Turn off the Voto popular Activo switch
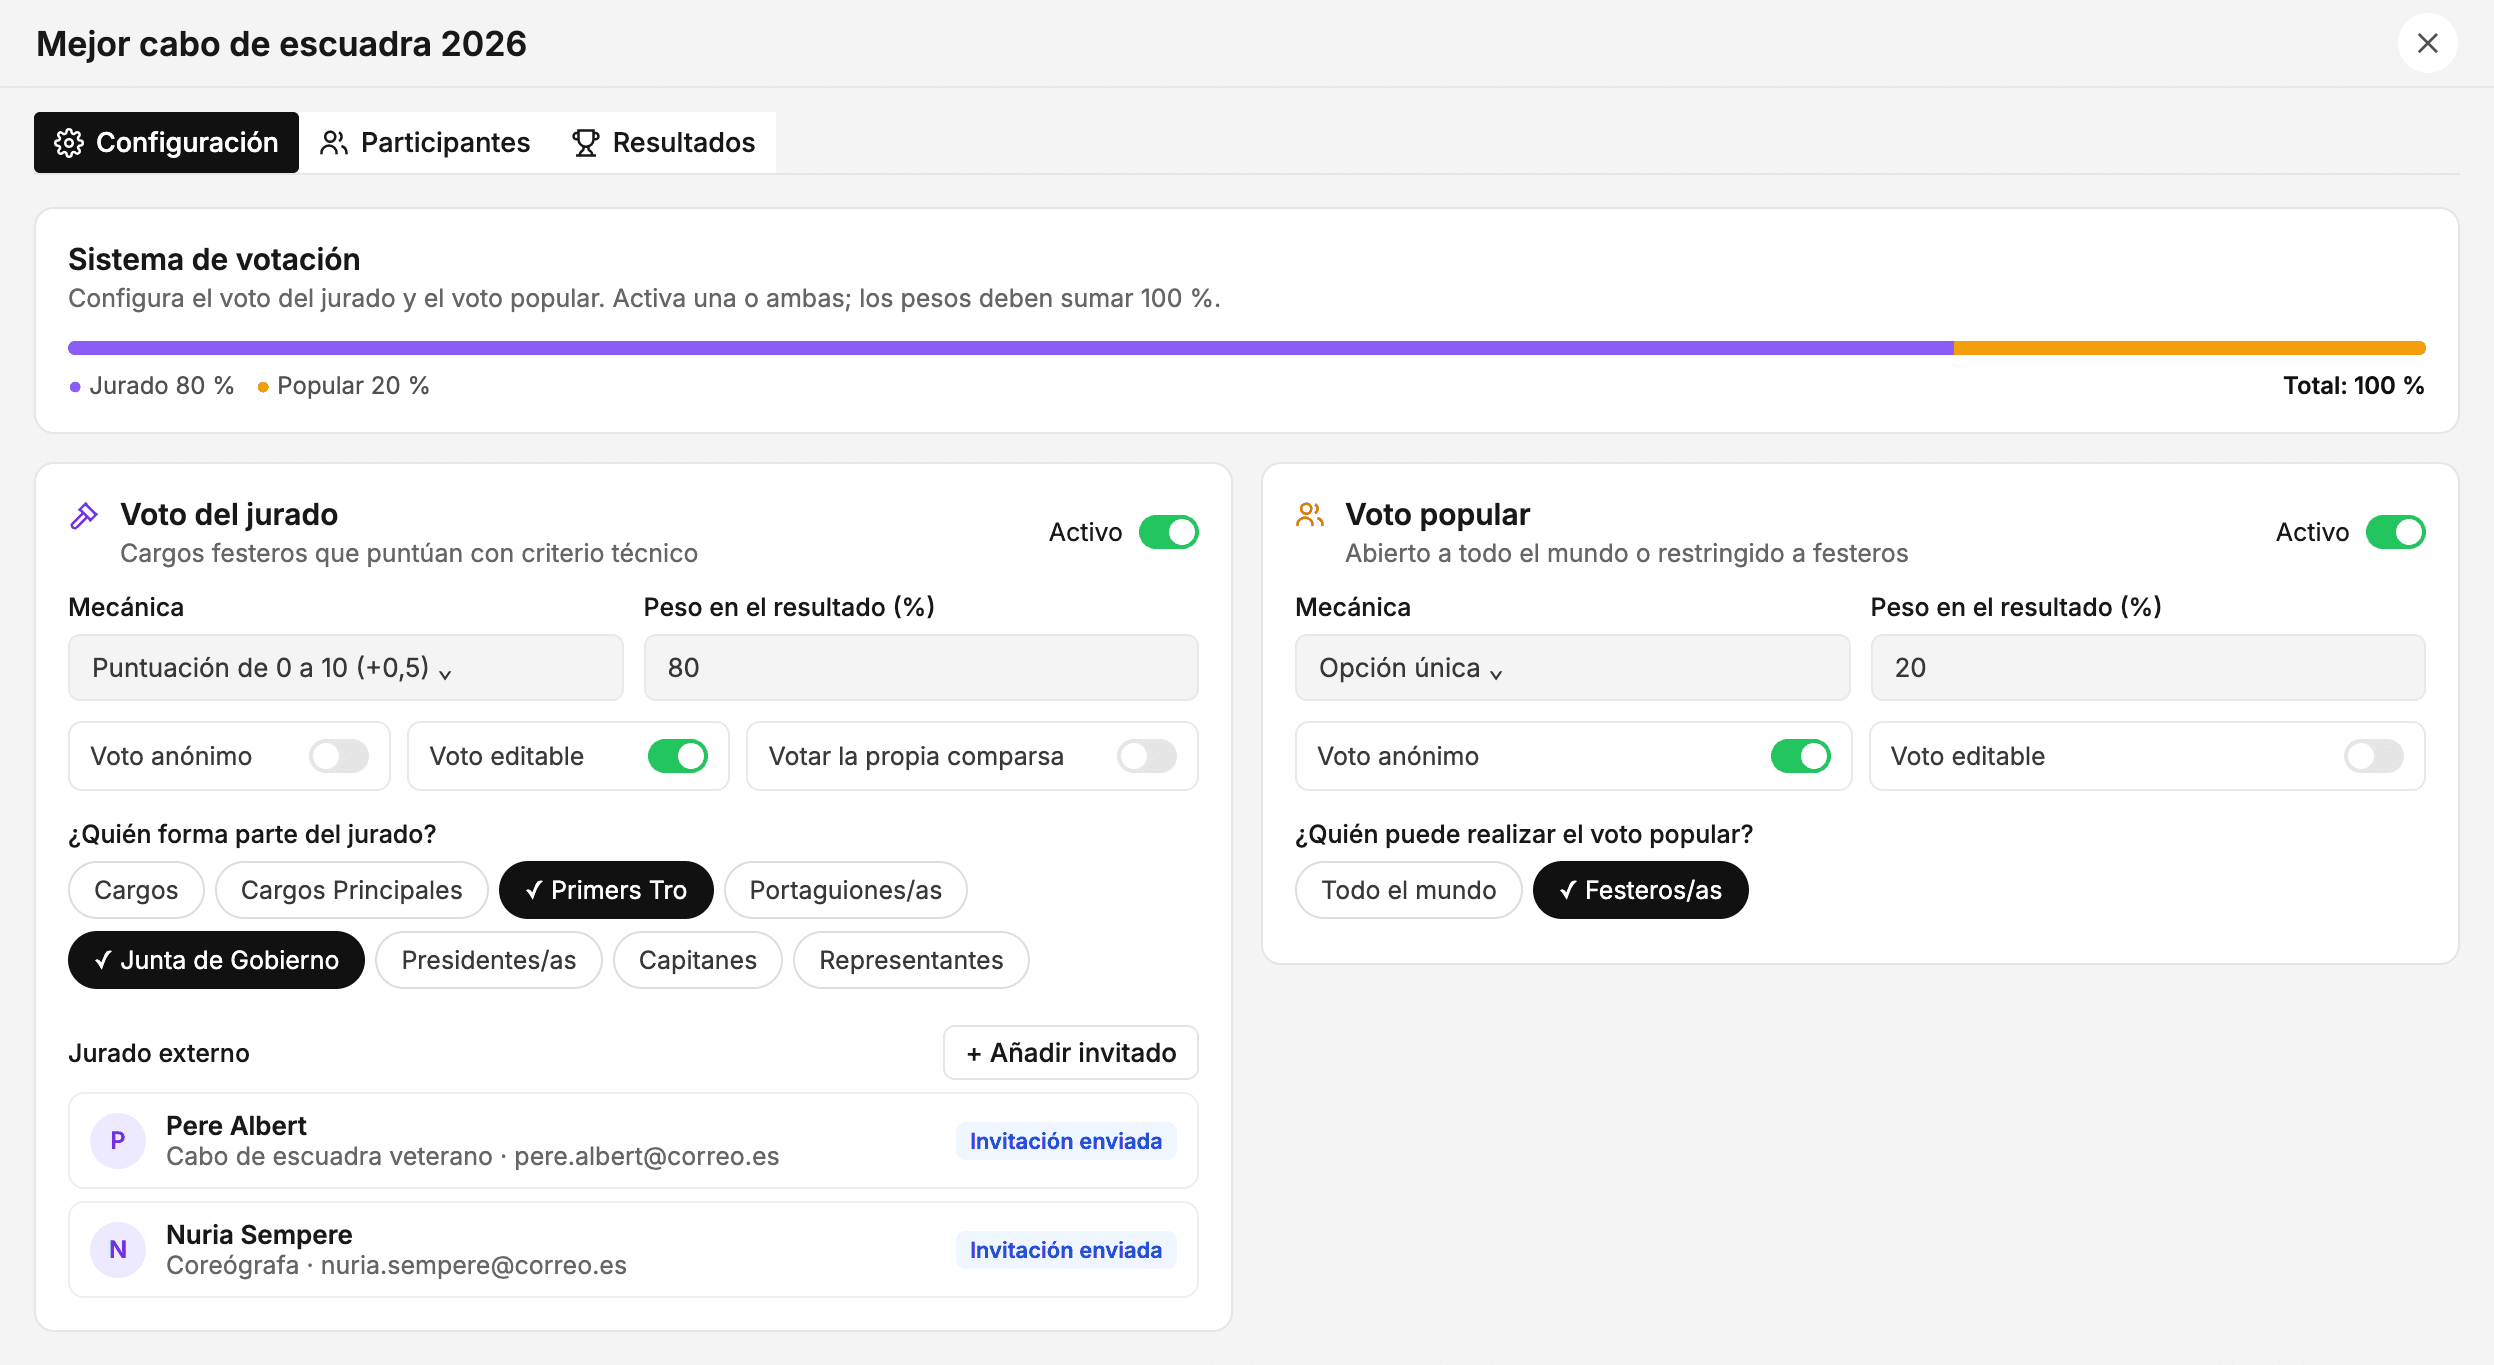The height and width of the screenshot is (1365, 2494). pyautogui.click(x=2395, y=532)
